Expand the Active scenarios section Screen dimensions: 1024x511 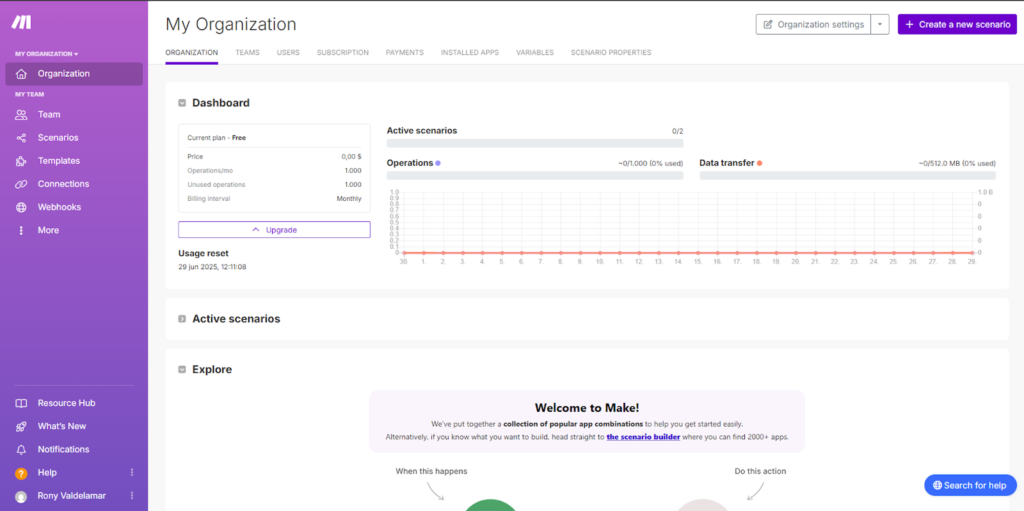pos(182,319)
